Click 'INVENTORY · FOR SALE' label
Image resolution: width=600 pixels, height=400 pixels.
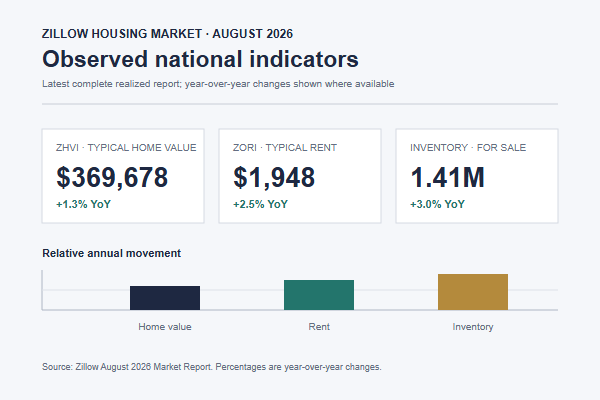coord(468,147)
